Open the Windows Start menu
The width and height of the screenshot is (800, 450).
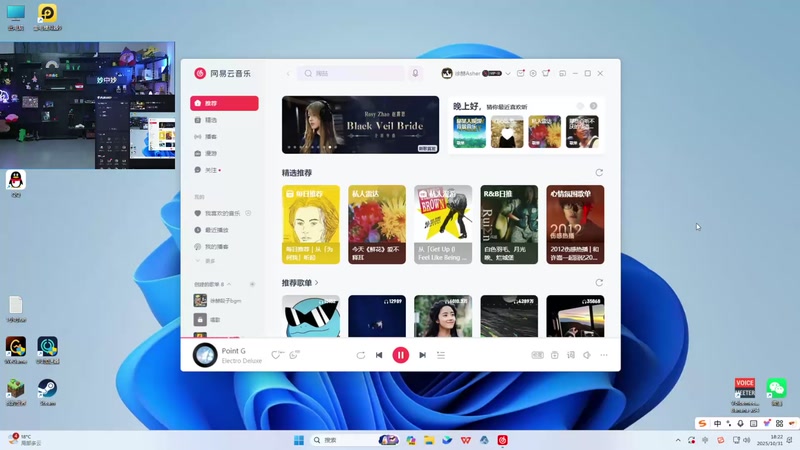point(299,440)
